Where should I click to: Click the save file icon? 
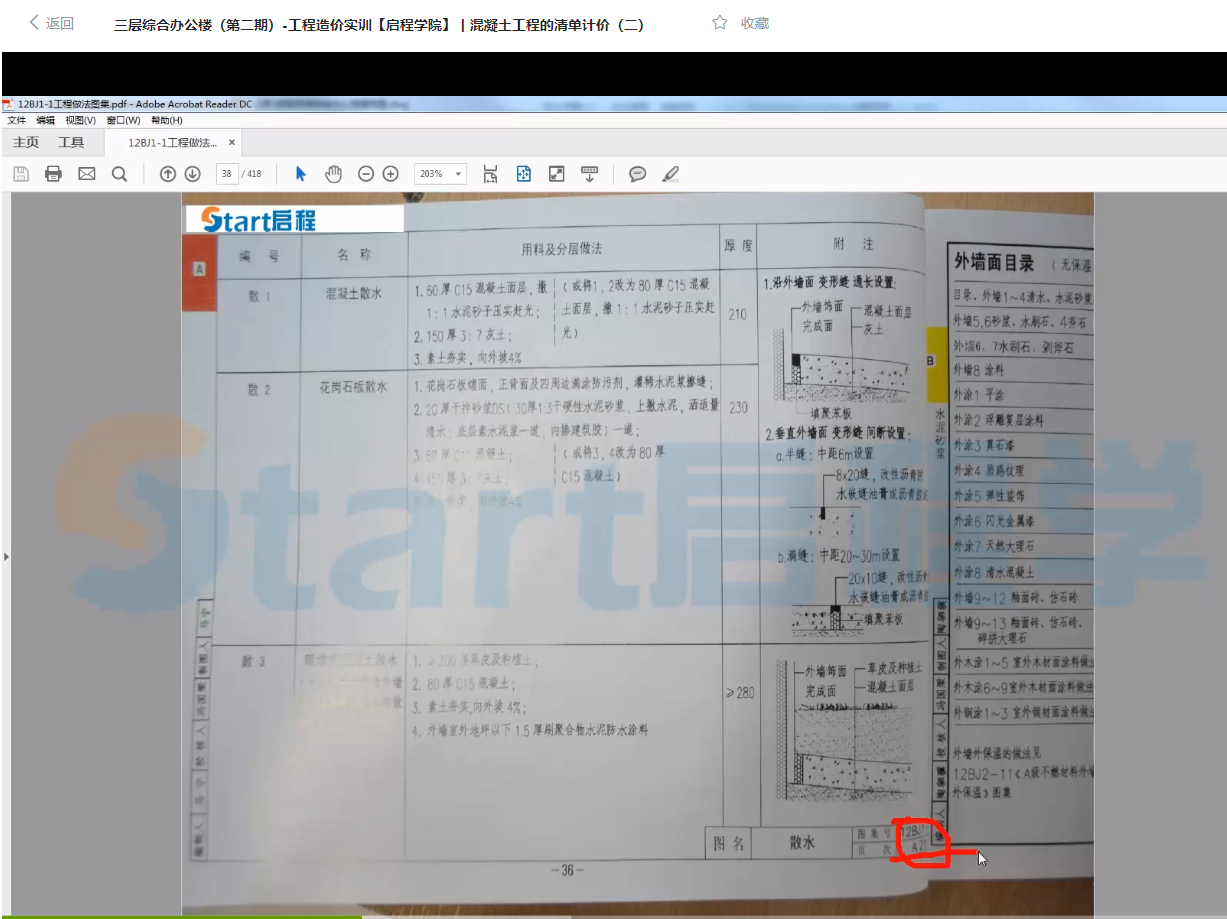point(21,174)
